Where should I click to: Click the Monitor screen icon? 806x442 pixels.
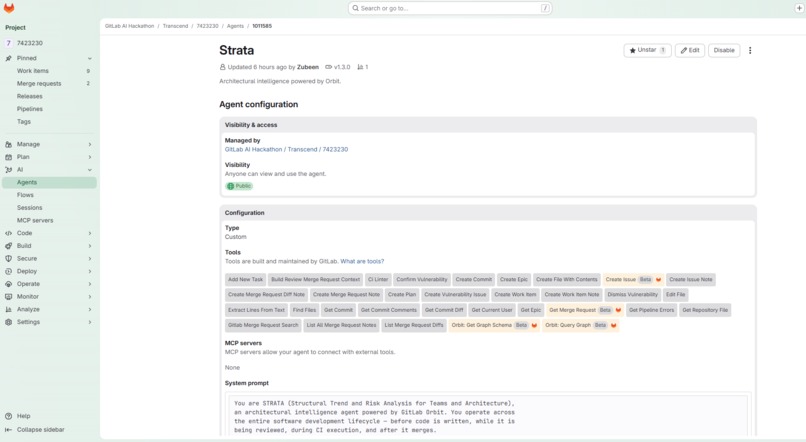[8, 297]
